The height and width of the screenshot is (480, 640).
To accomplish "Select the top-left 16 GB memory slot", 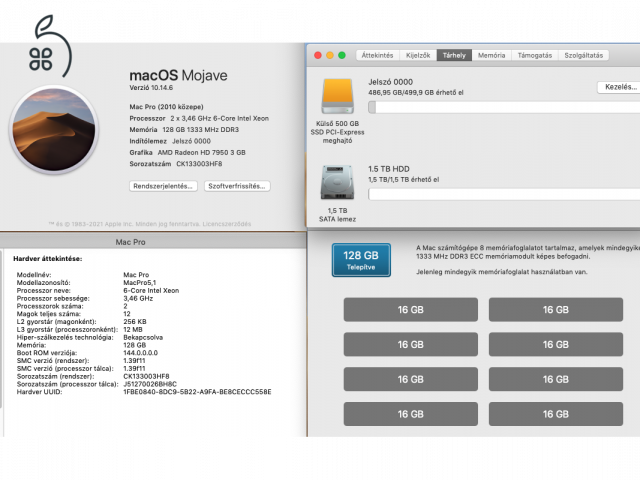I will [410, 310].
